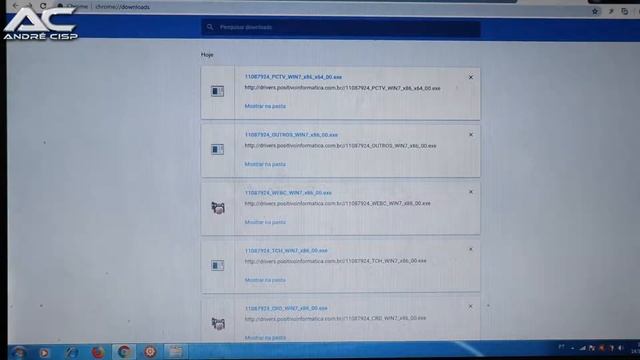
Task: Open Firefox from the taskbar
Action: [x=98, y=352]
